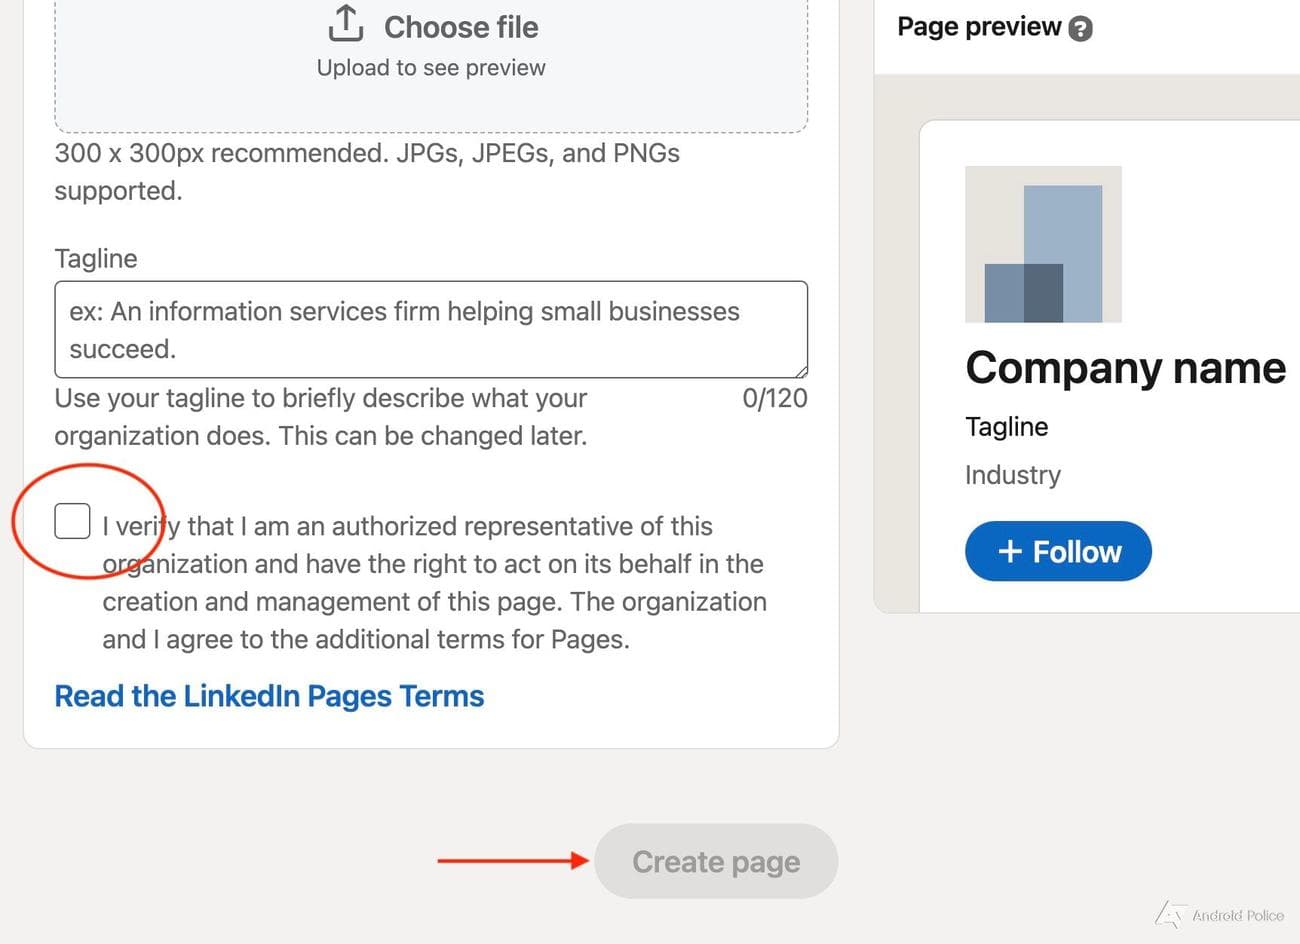Image resolution: width=1300 pixels, height=944 pixels.
Task: Click the Page preview help question mark
Action: point(1080,28)
